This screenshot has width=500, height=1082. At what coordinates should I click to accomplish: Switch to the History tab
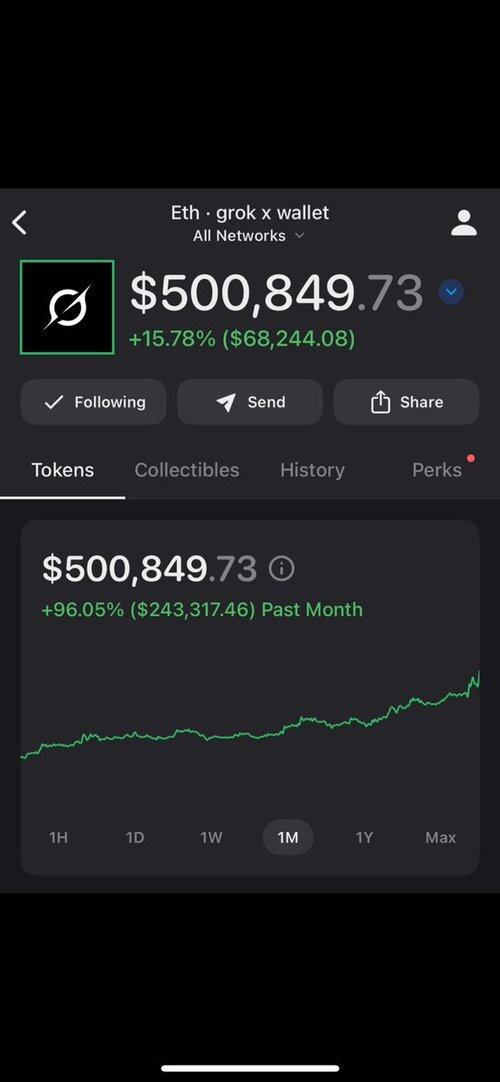pyautogui.click(x=312, y=470)
